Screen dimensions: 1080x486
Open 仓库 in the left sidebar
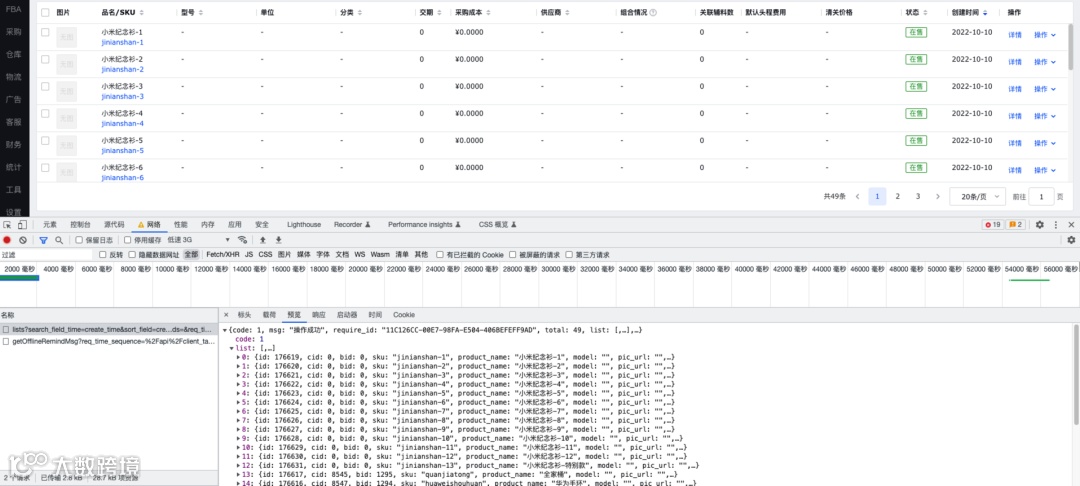click(13, 54)
